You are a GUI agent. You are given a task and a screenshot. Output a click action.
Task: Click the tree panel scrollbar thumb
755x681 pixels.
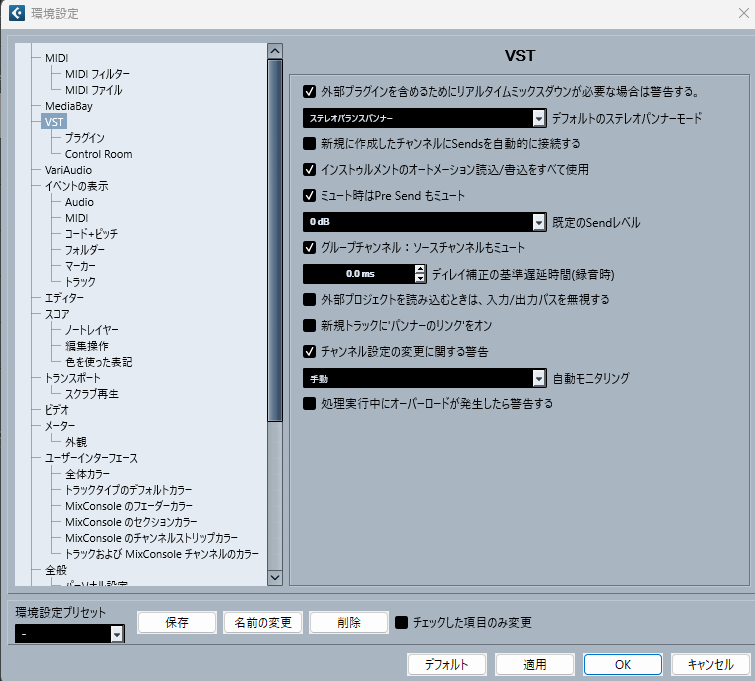[275, 241]
